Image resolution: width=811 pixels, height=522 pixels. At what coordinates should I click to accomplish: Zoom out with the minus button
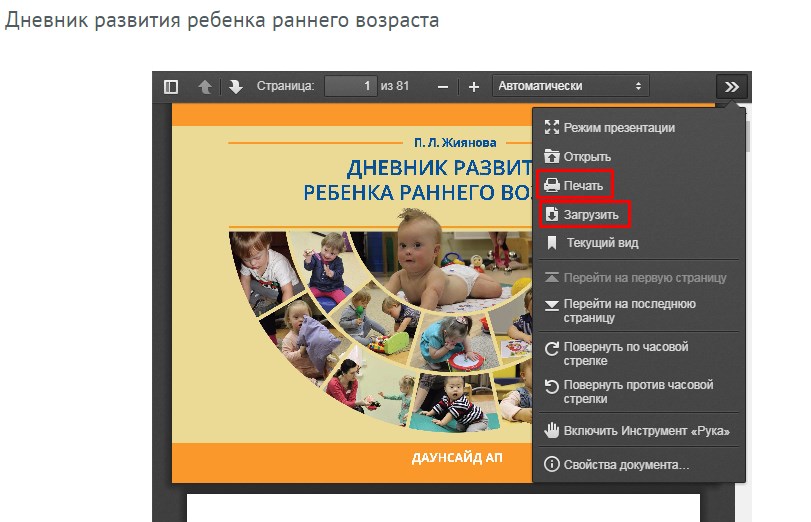pyautogui.click(x=443, y=87)
